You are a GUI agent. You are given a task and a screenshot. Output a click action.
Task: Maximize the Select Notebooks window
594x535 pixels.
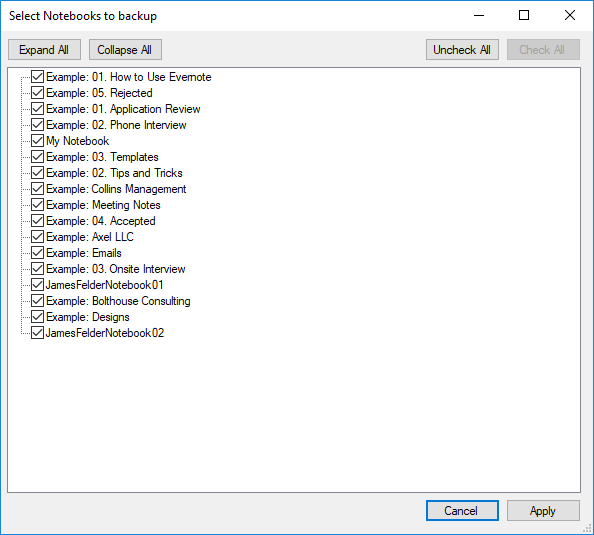524,16
